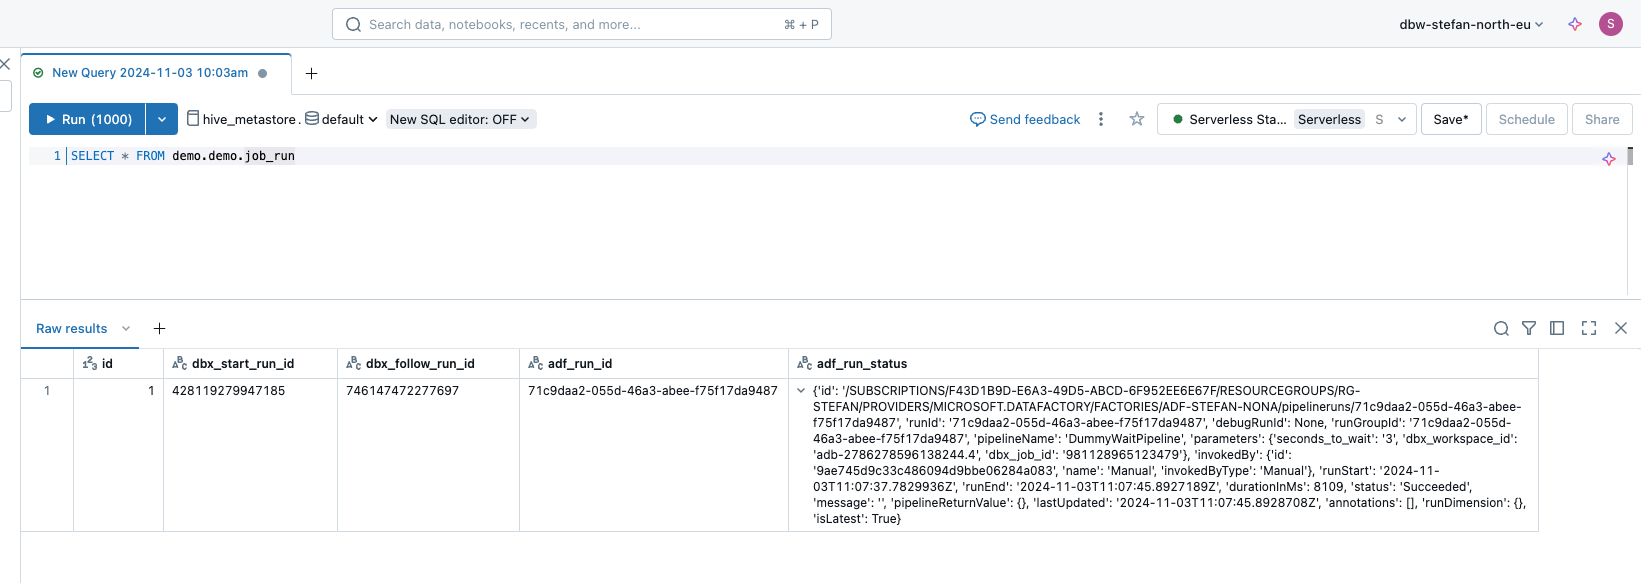The width and height of the screenshot is (1641, 583).
Task: Search within the results table
Action: click(1501, 329)
